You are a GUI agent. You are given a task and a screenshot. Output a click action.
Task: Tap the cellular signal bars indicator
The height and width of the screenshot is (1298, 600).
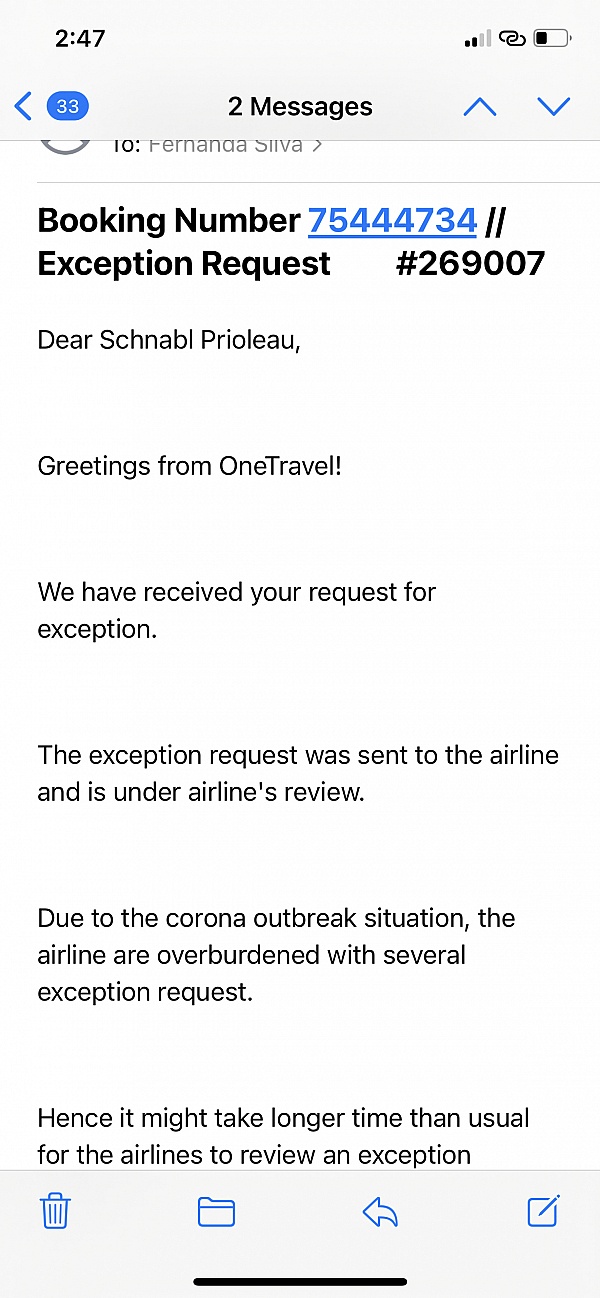pos(478,40)
